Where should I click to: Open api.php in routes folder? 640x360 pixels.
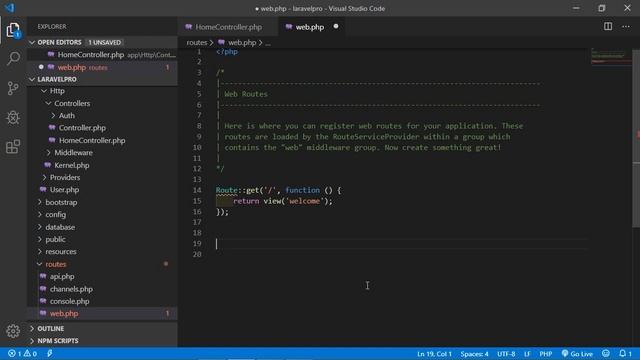pyautogui.click(x=62, y=276)
